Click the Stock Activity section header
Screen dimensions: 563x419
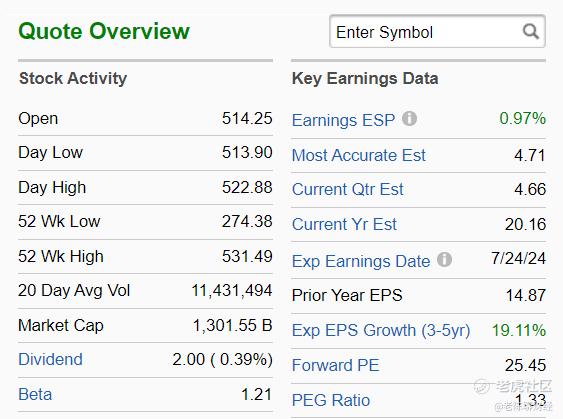73,78
